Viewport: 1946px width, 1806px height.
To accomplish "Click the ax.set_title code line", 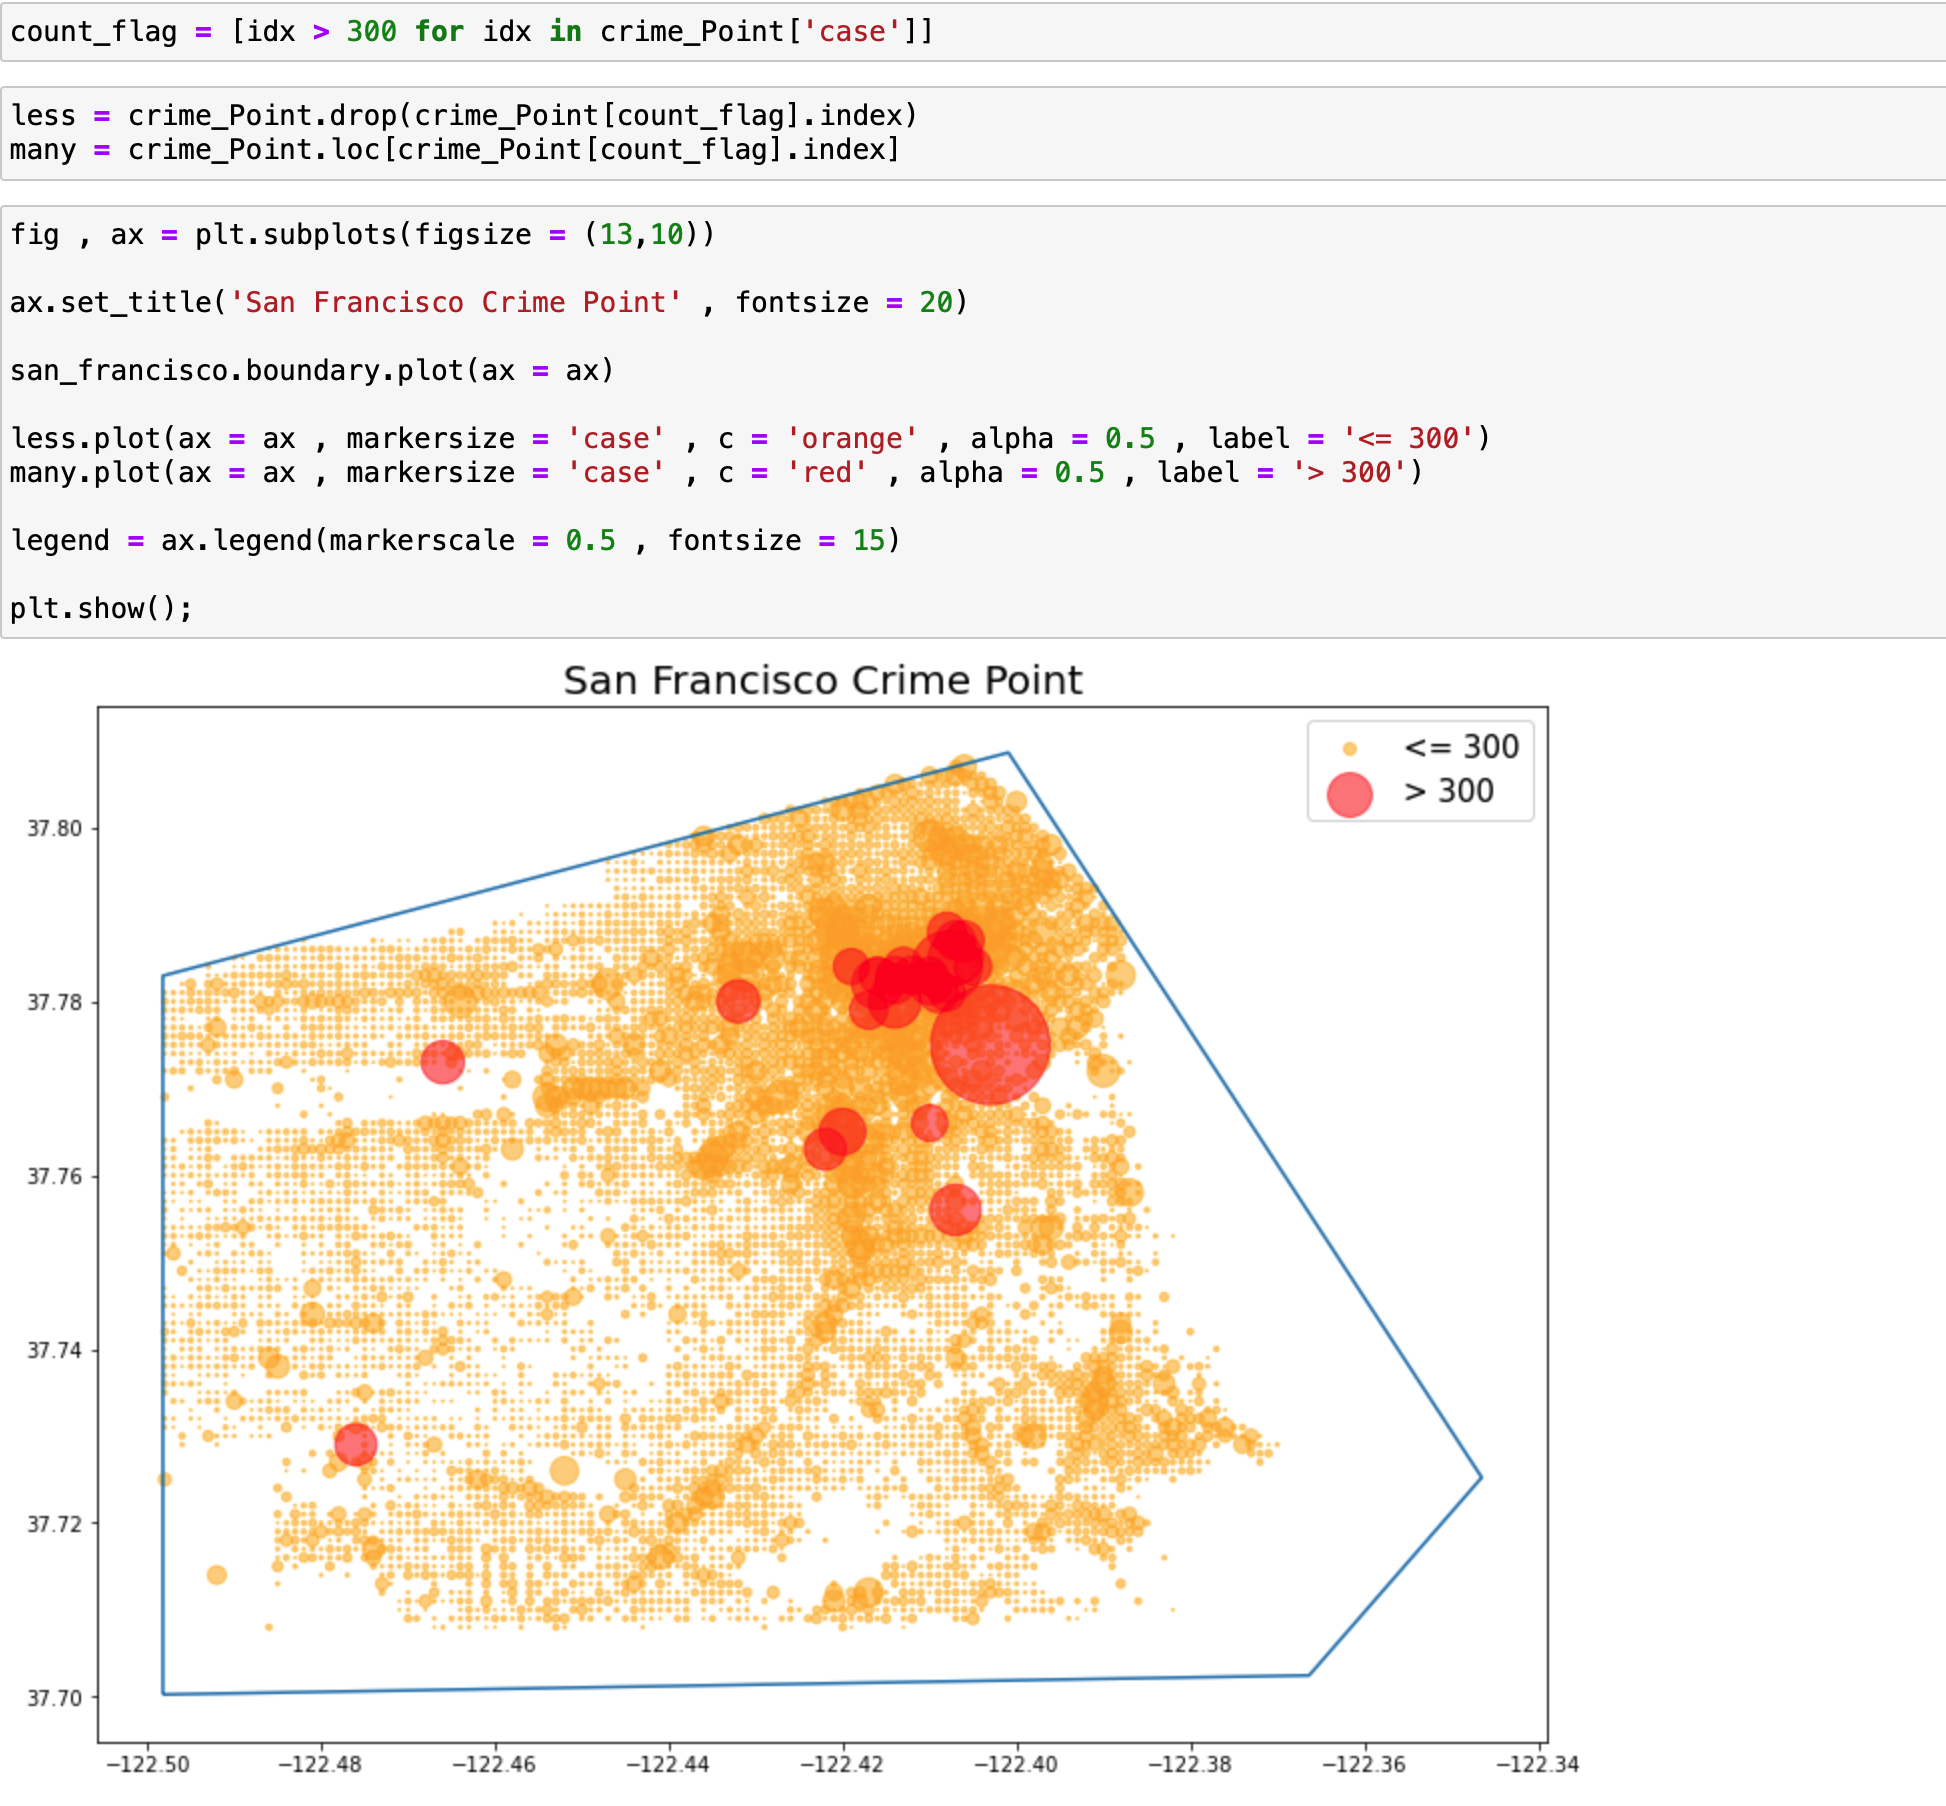I will pos(488,302).
